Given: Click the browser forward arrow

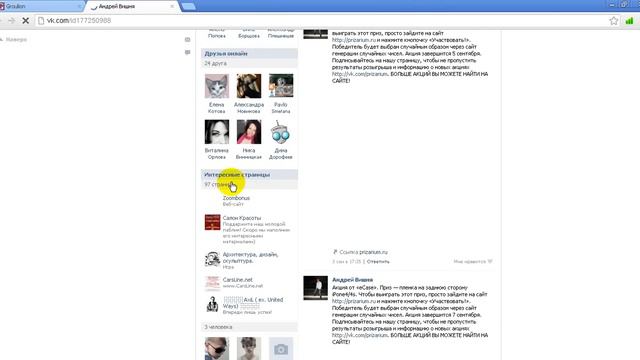Looking at the screenshot, I should pos(11,20).
